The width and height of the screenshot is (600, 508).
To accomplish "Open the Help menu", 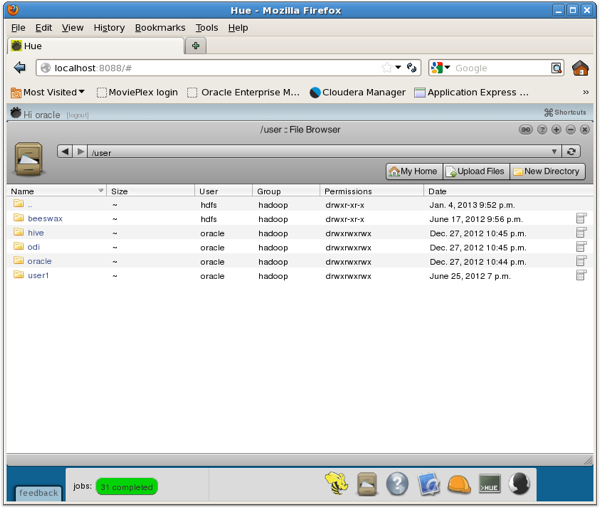I will pyautogui.click(x=238, y=28).
